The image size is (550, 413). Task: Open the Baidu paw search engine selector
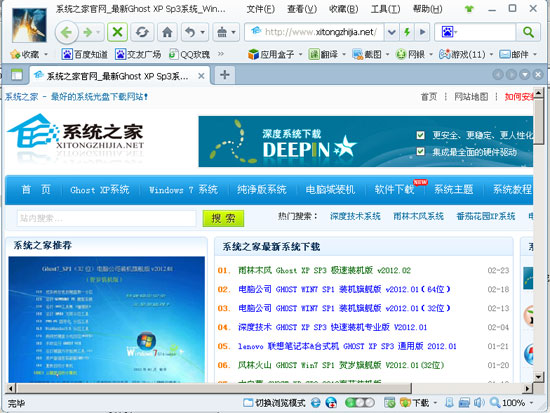(x=450, y=32)
